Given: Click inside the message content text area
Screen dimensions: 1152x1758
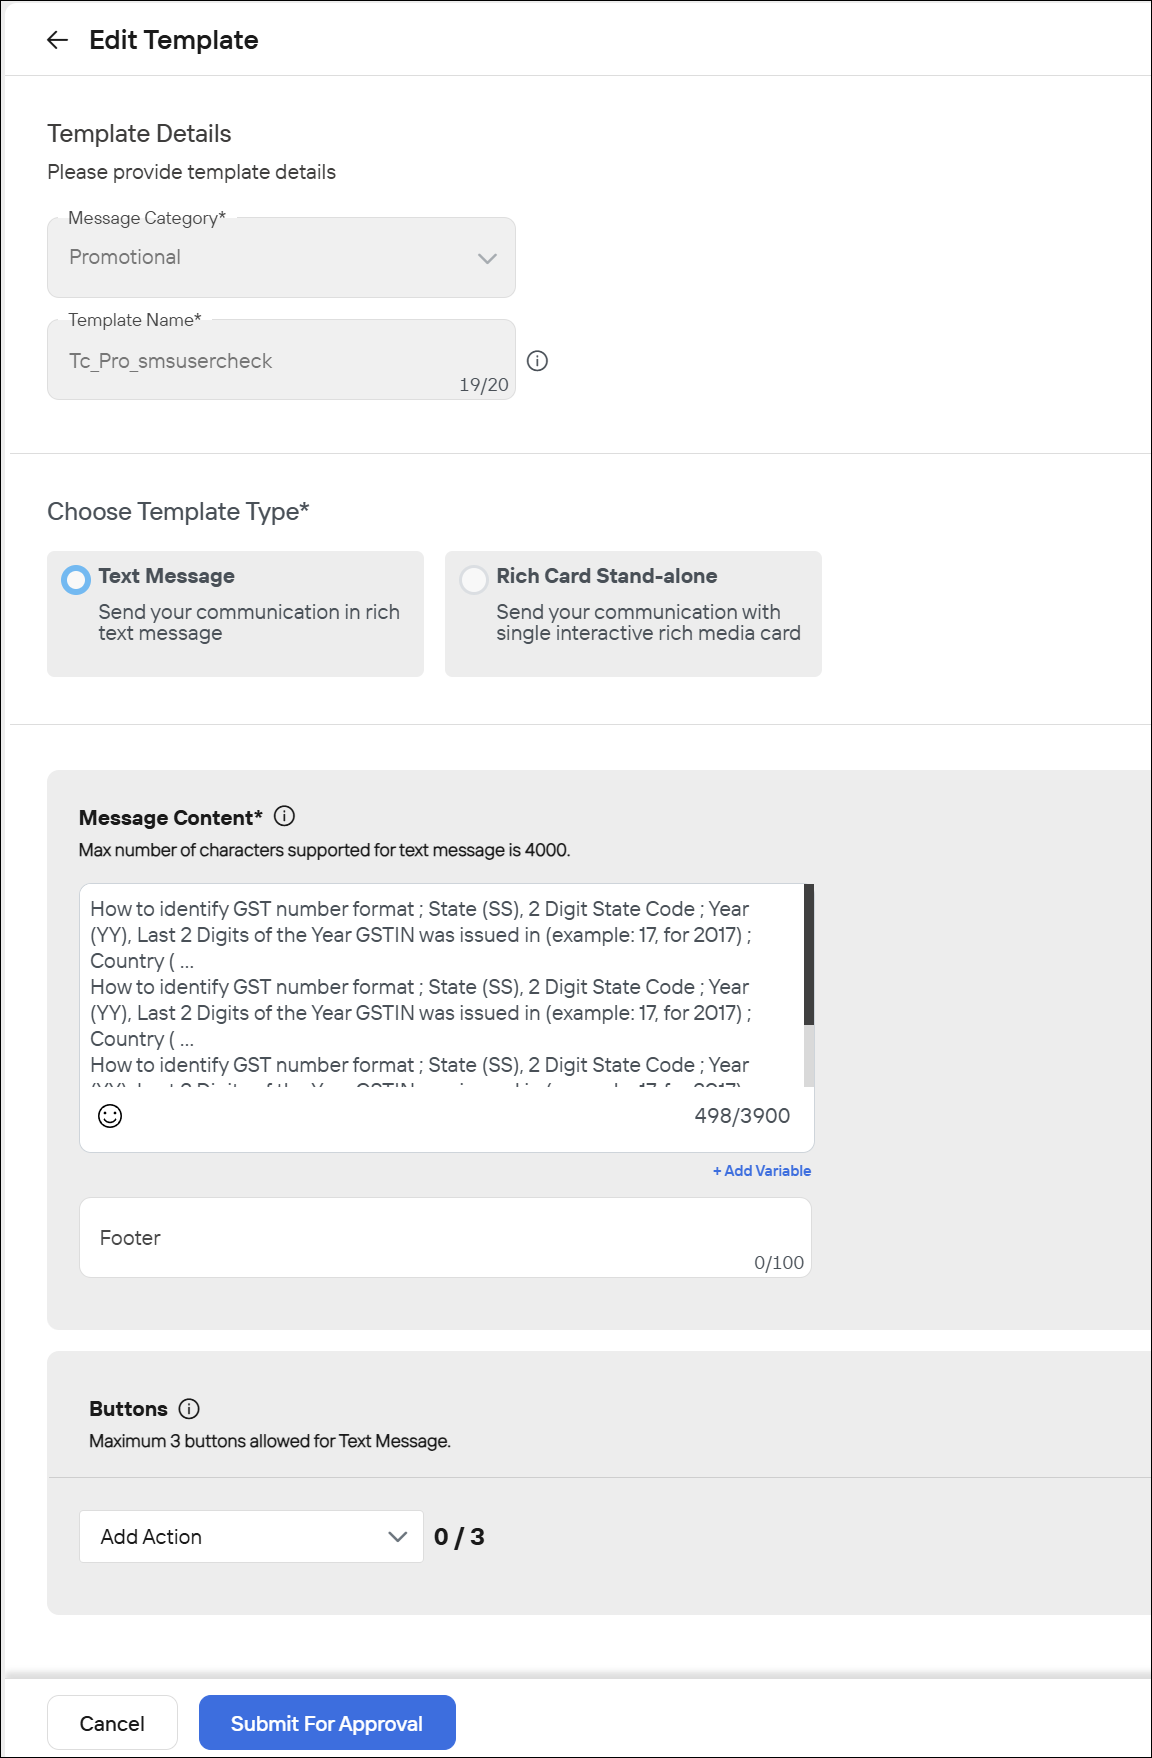Looking at the screenshot, I should (441, 985).
